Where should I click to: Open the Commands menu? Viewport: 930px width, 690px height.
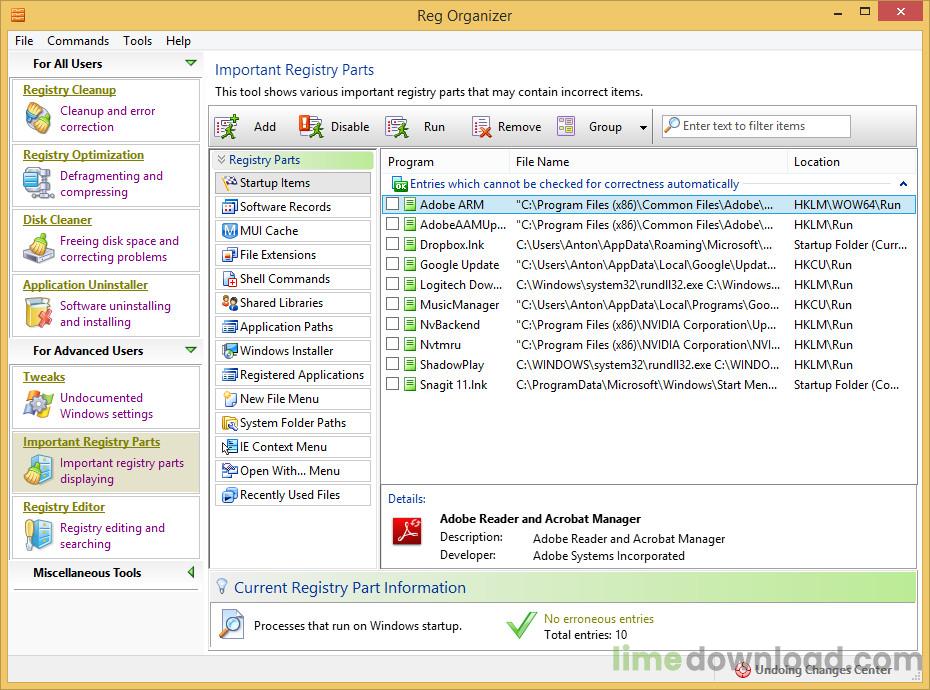tap(78, 41)
